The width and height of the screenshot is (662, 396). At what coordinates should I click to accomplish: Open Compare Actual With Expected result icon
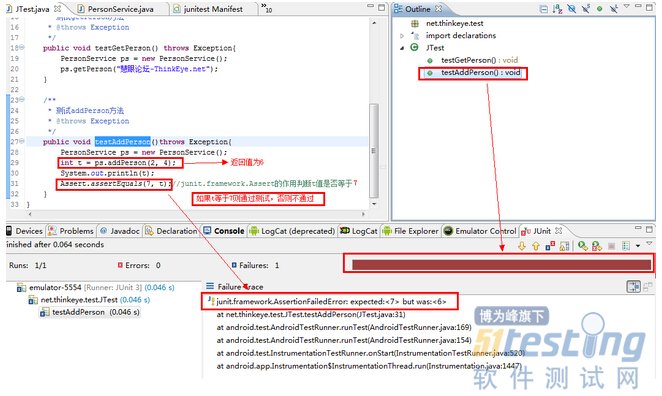pos(648,287)
